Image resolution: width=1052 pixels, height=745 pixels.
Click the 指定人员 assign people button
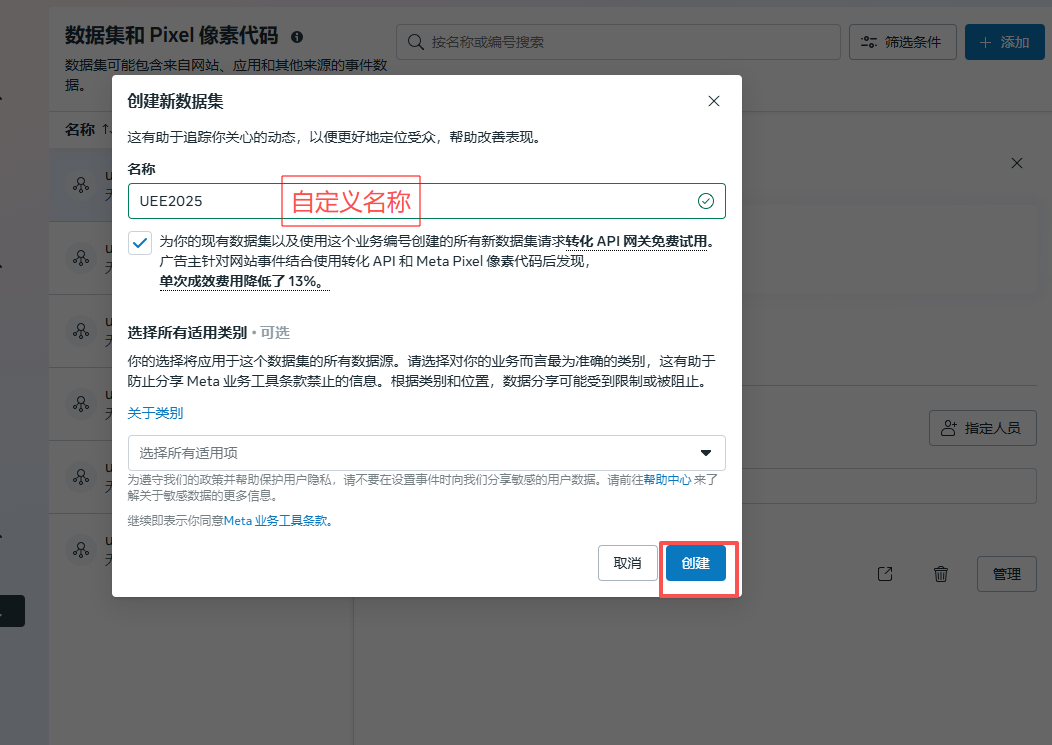point(981,428)
